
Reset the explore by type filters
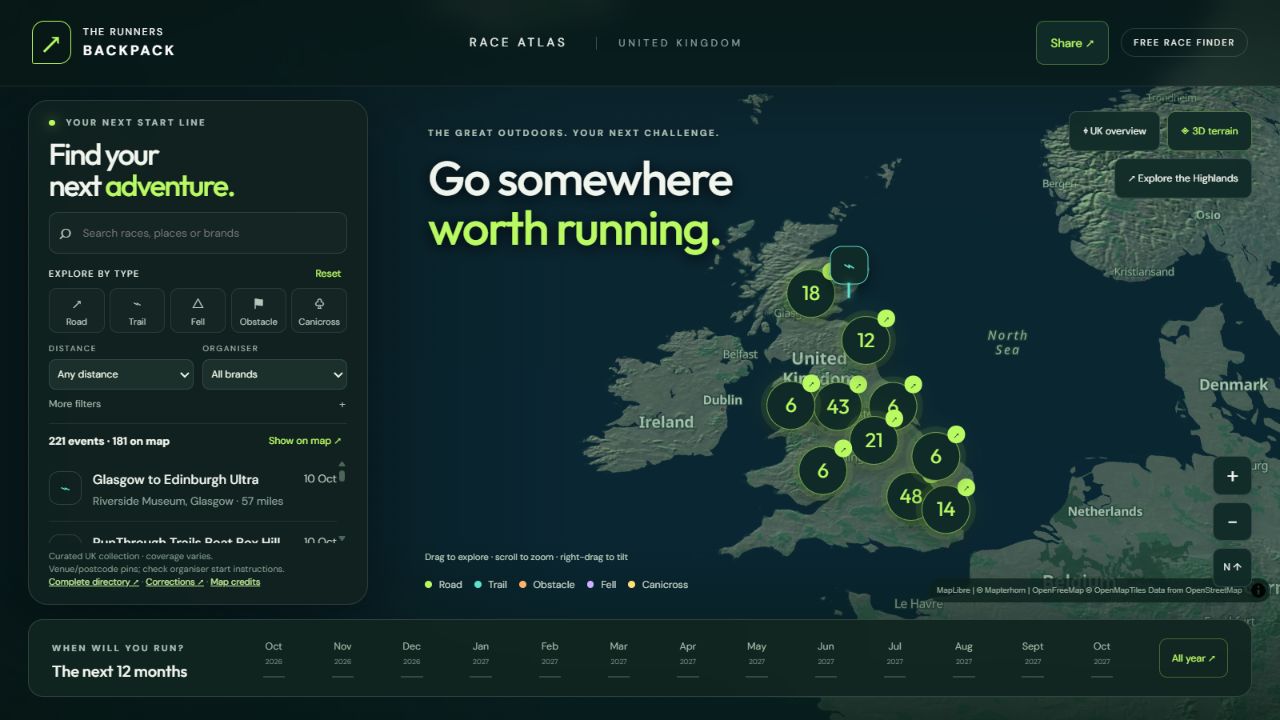coord(328,273)
